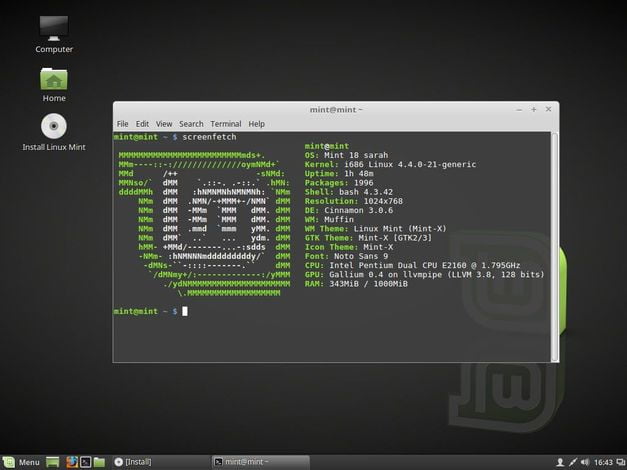This screenshot has width=627, height=470.
Task: Launch Terminal from the panel launcher
Action: [86, 462]
